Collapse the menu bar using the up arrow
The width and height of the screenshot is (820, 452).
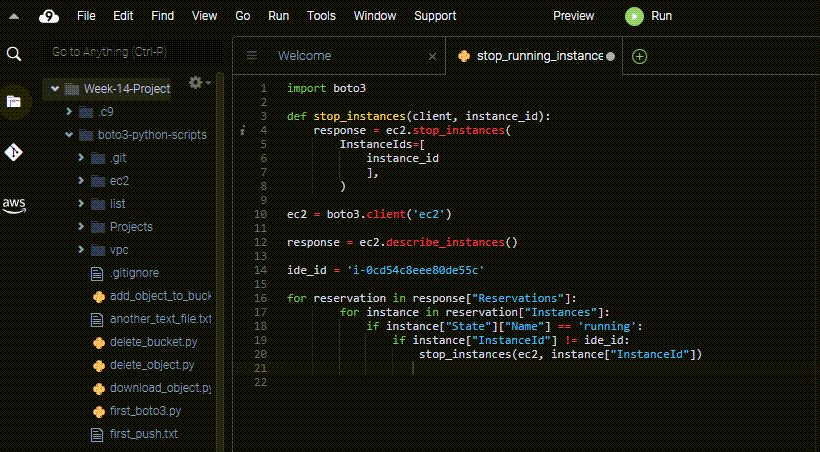(x=14, y=16)
